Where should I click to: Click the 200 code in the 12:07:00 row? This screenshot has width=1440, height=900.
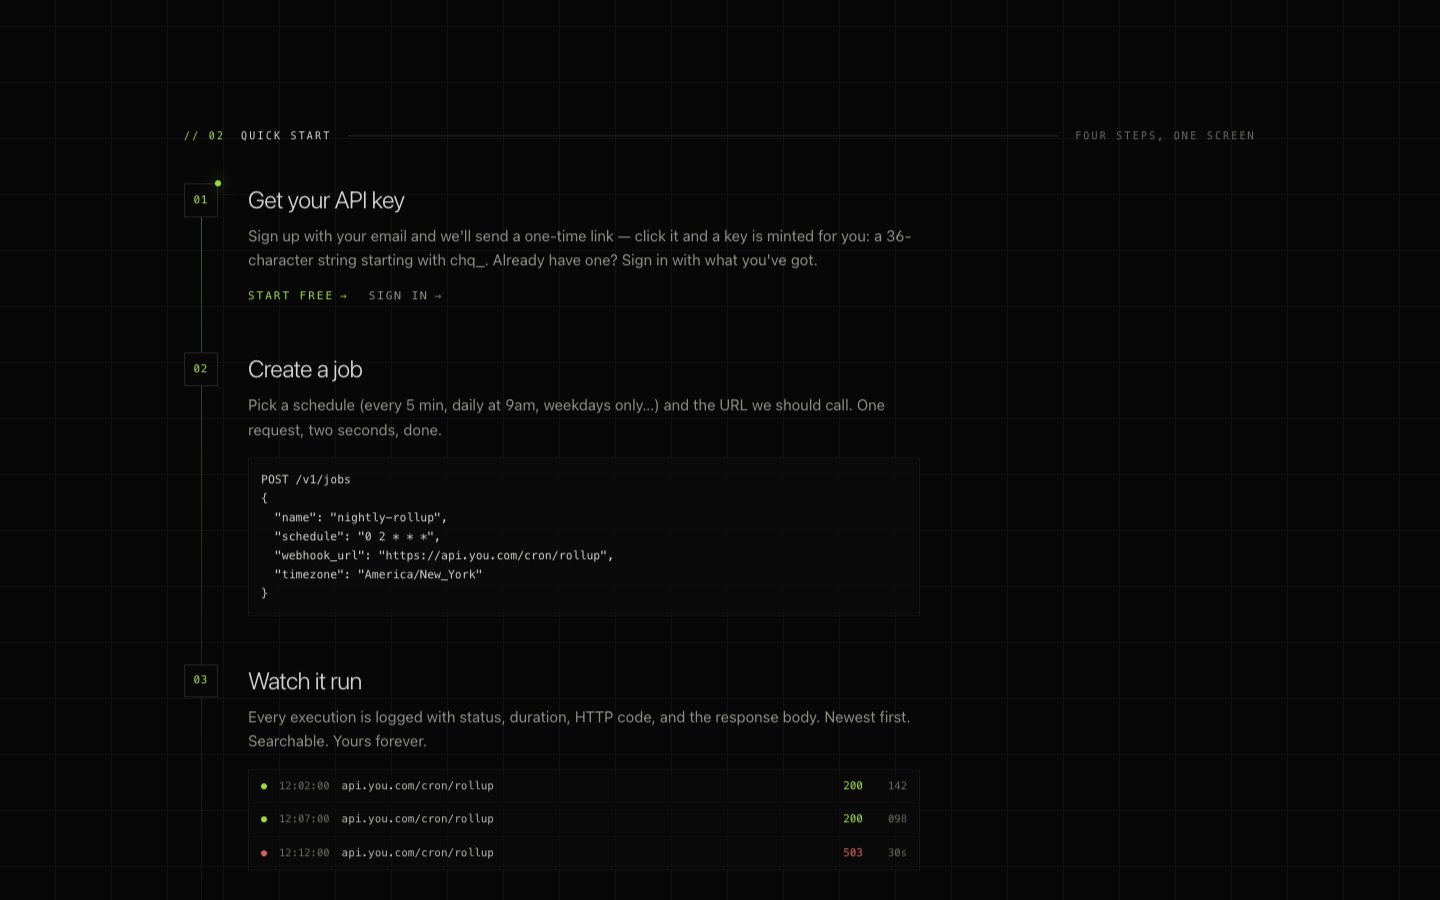(853, 819)
